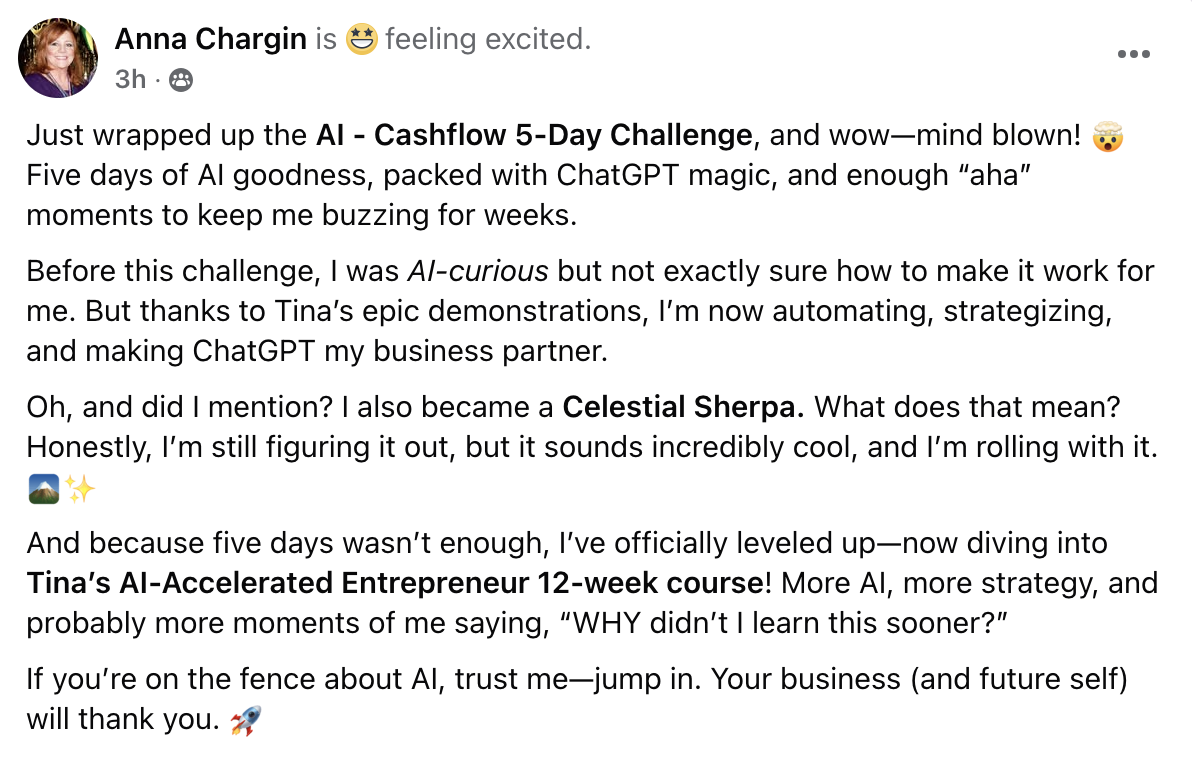1192x774 pixels.
Task: Click bold "AI - Cashflow 5-Day Challenge" text
Action: [x=534, y=134]
